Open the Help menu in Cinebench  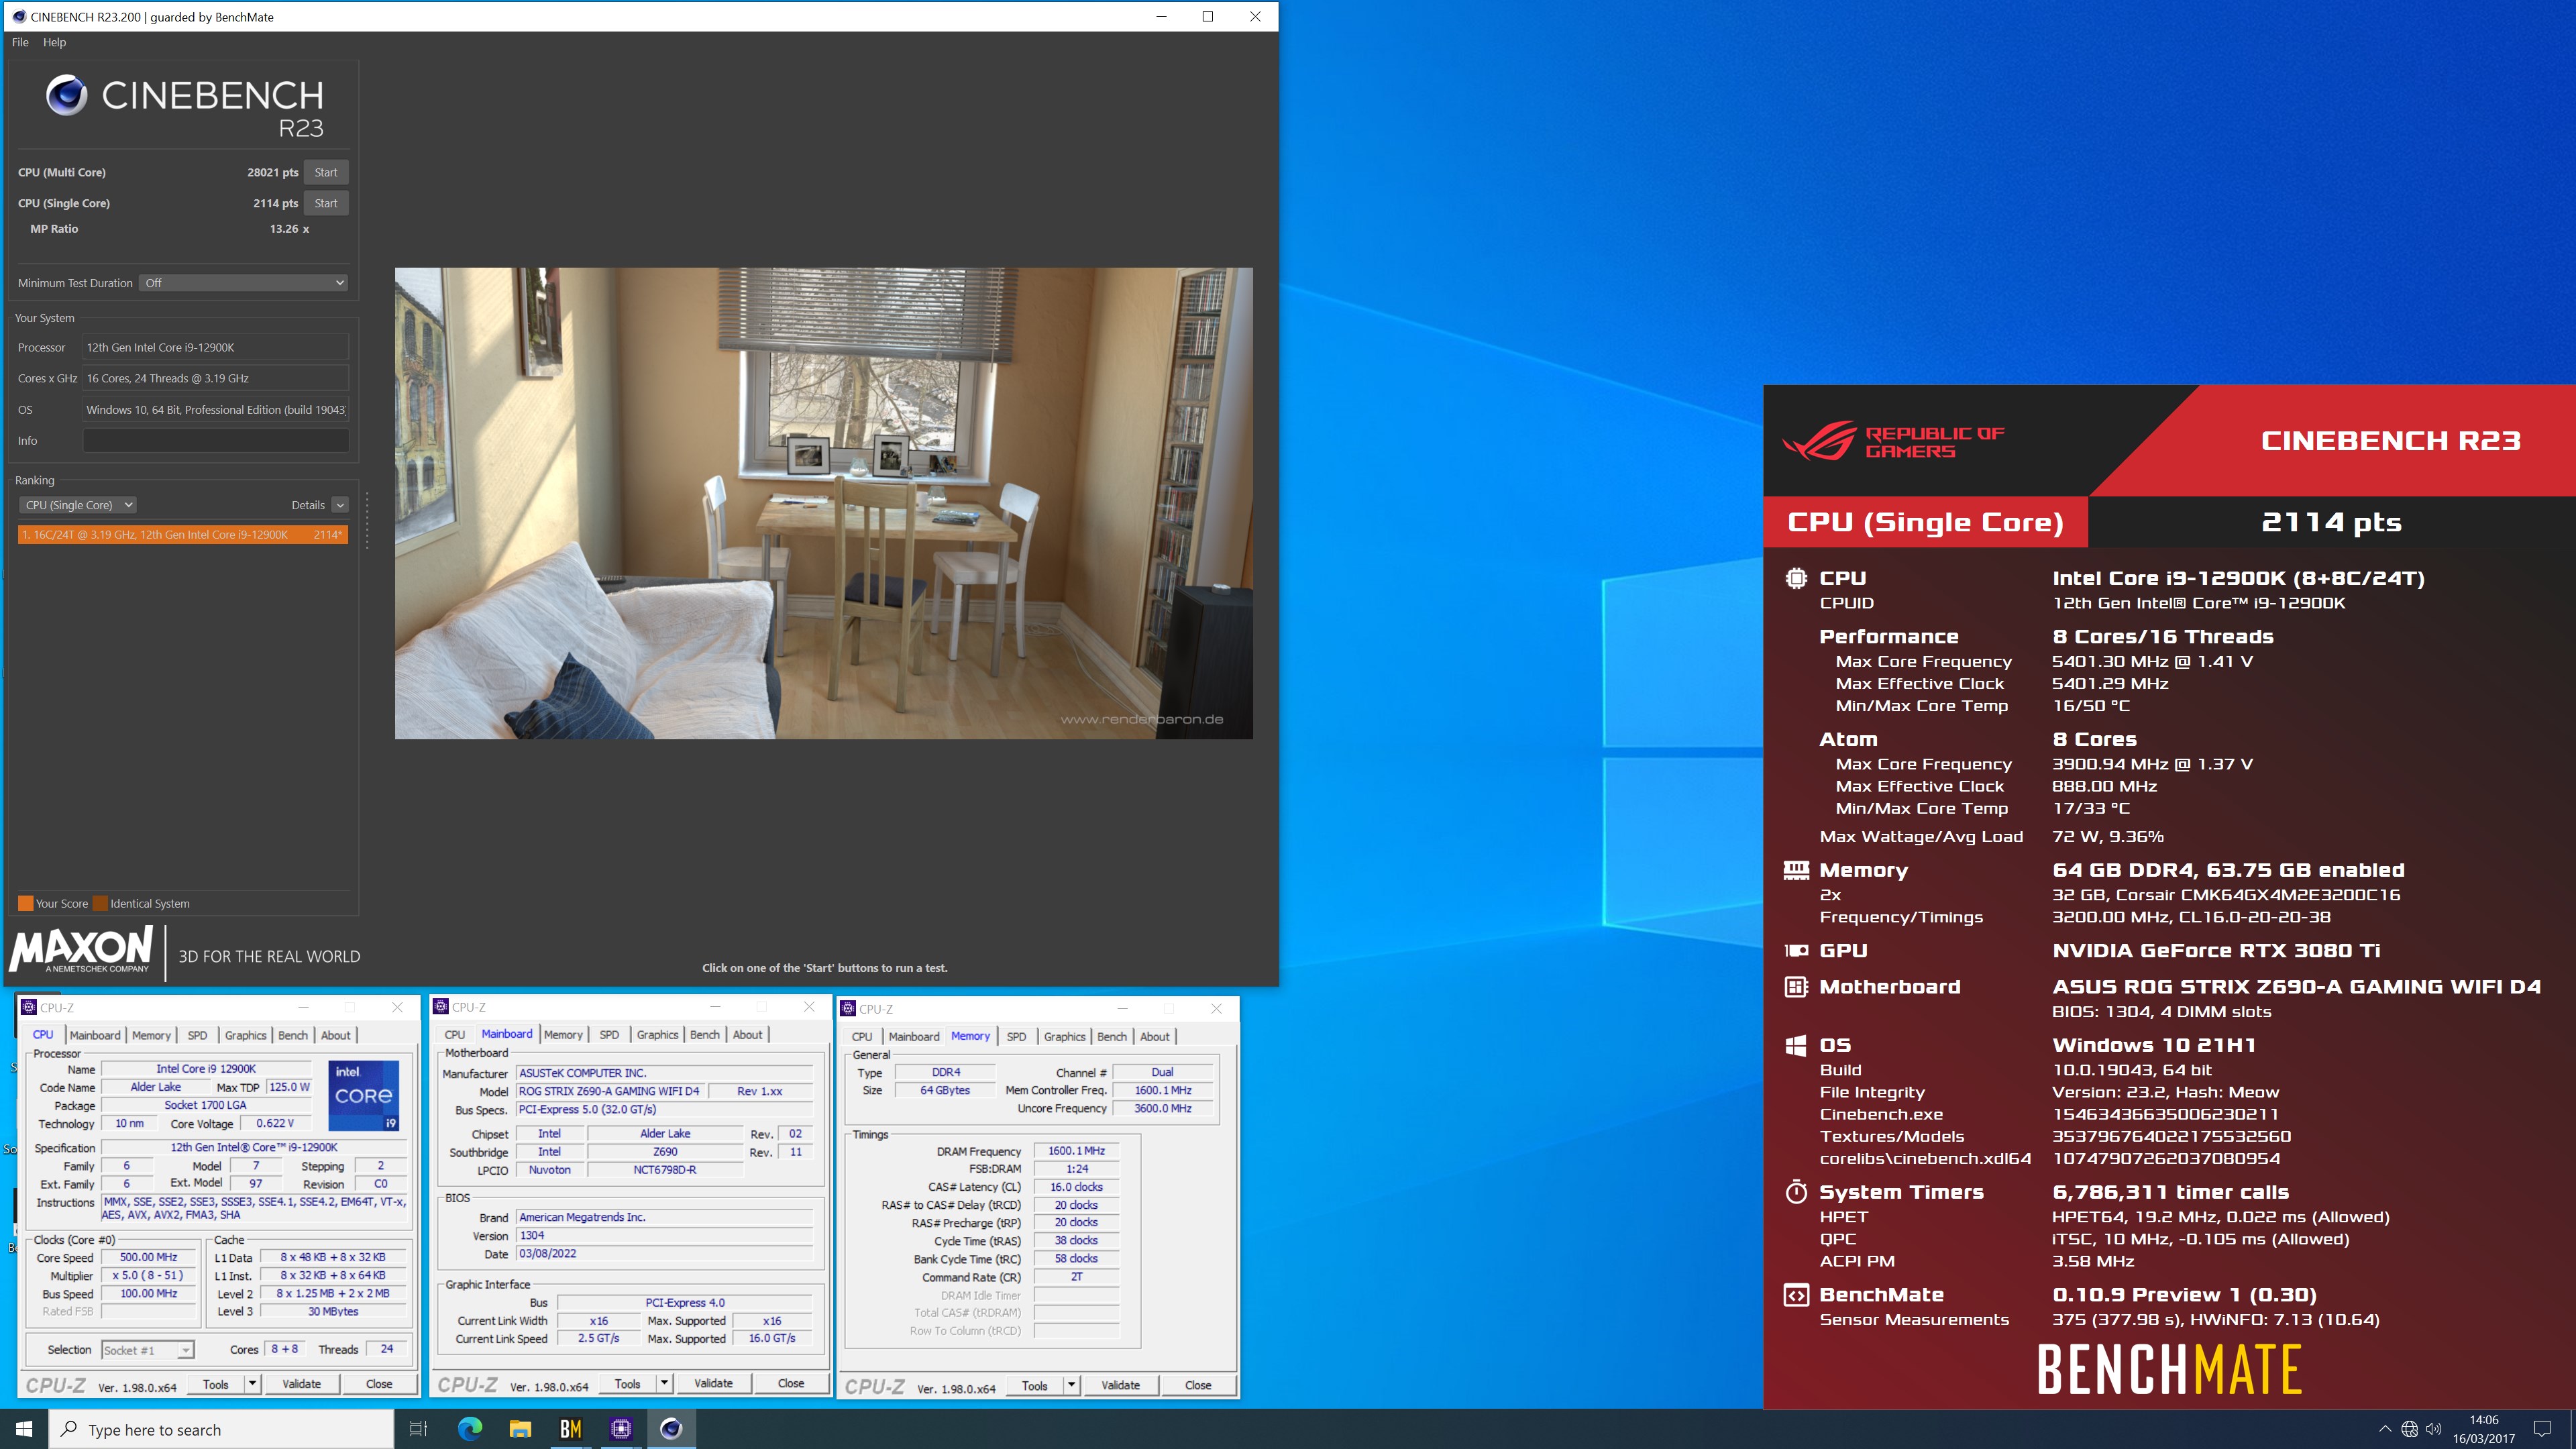point(54,42)
